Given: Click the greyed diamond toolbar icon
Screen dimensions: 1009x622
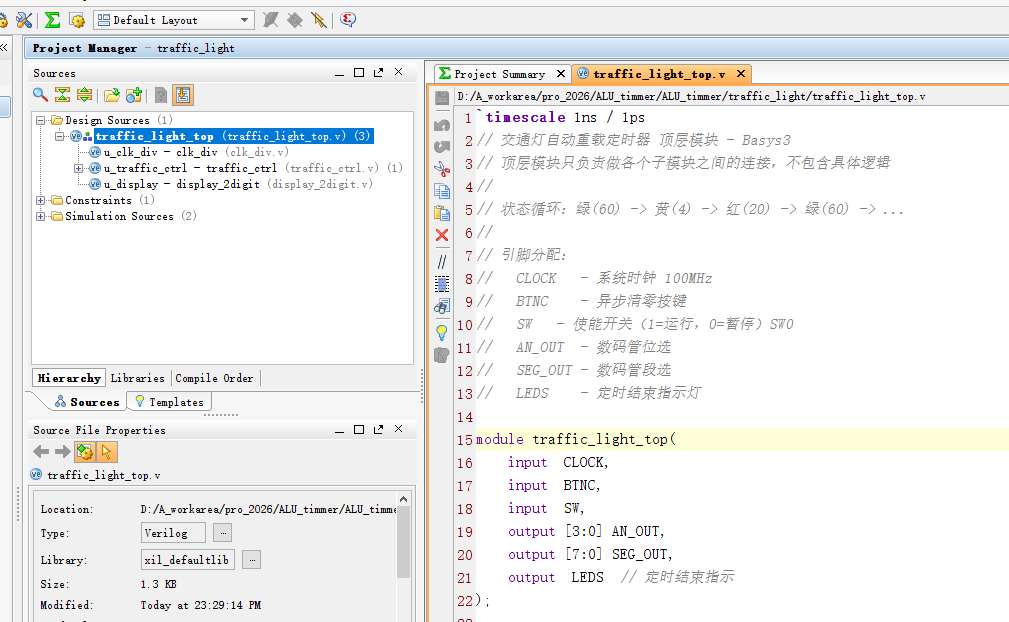Looking at the screenshot, I should (295, 20).
